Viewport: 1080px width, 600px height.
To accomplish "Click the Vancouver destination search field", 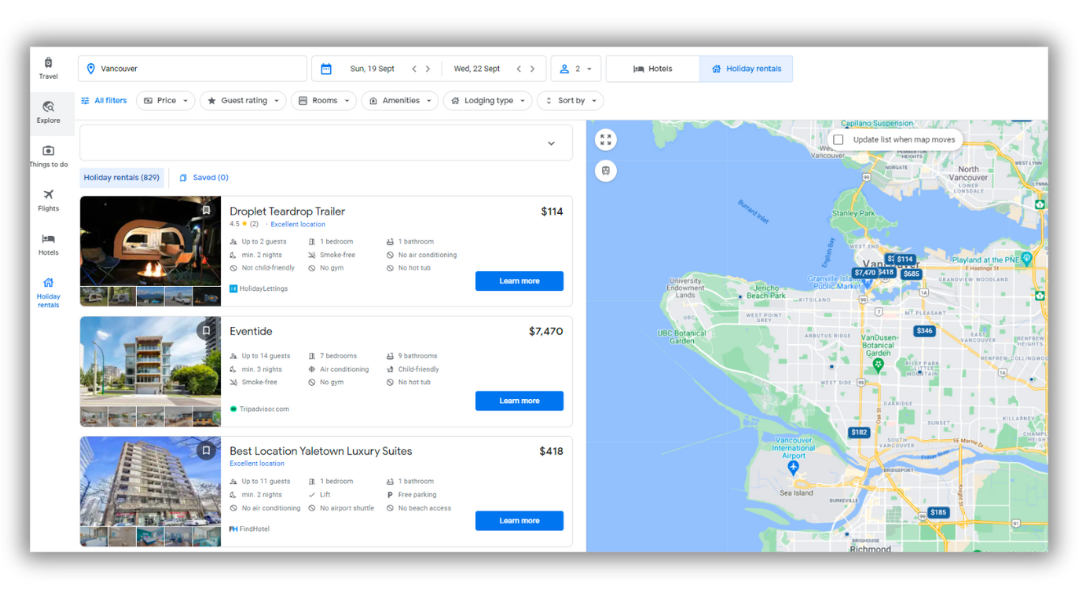I will [193, 69].
